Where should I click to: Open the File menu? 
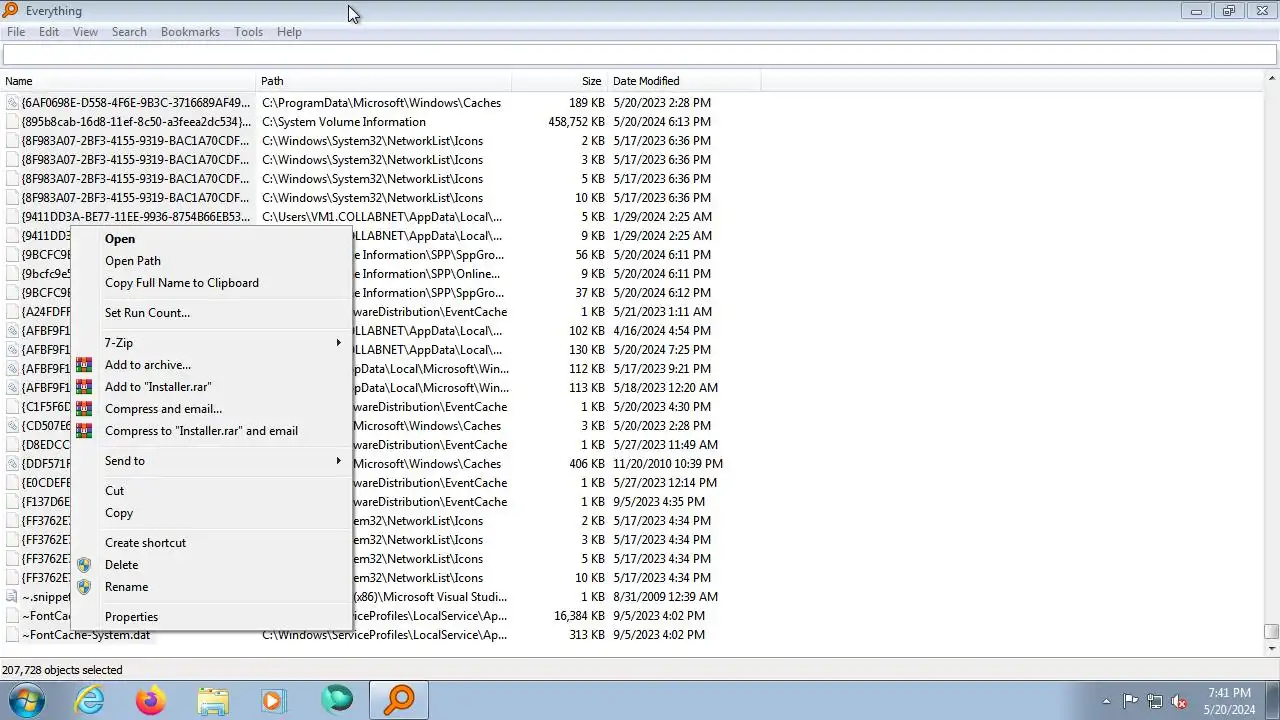pyautogui.click(x=16, y=32)
